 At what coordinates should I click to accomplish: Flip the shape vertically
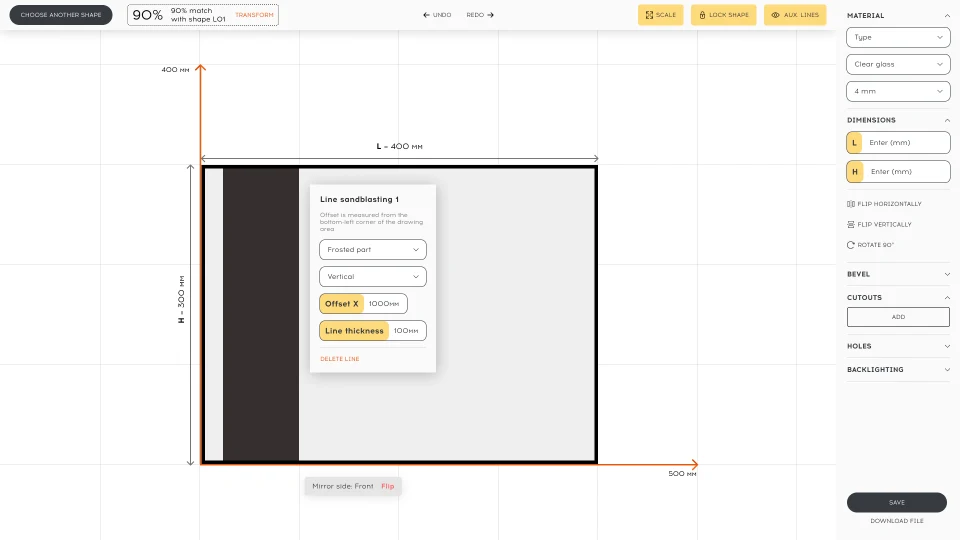(879, 225)
